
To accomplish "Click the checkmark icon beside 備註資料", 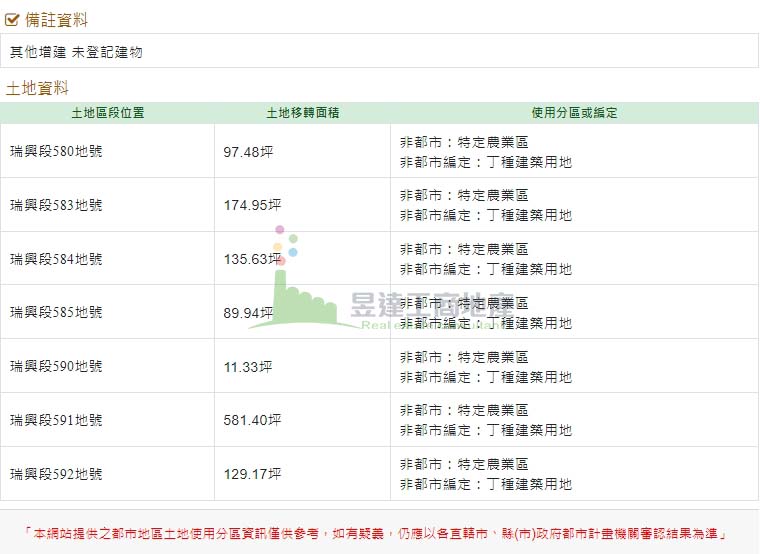I will click(x=13, y=19).
